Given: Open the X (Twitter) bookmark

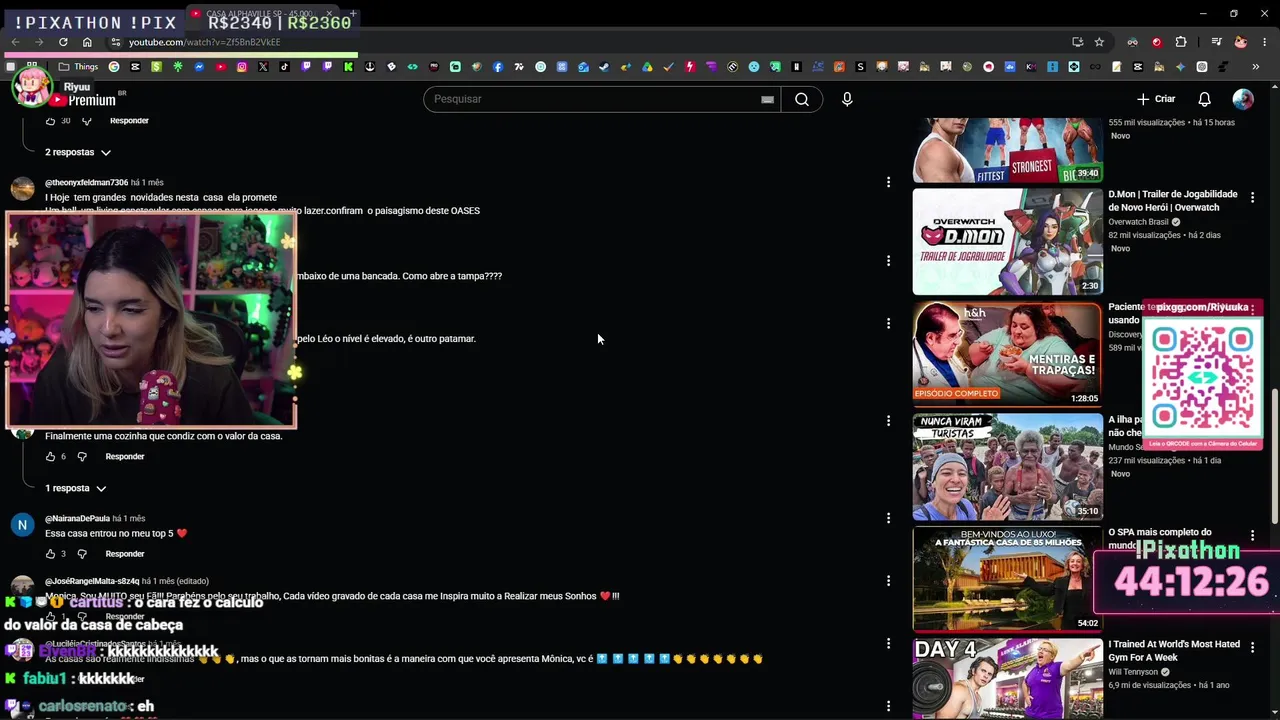Looking at the screenshot, I should [263, 67].
